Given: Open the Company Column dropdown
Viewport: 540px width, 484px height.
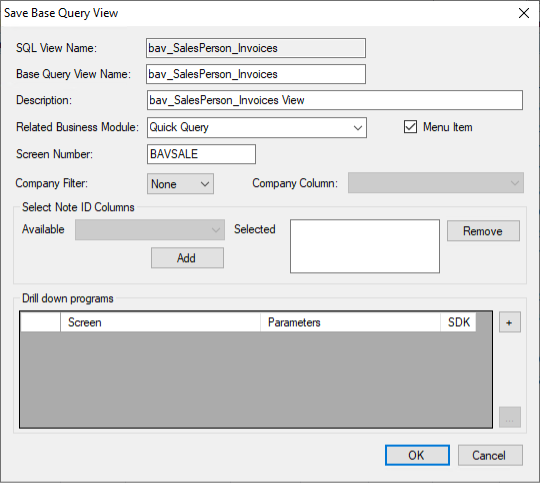Looking at the screenshot, I should click(436, 183).
